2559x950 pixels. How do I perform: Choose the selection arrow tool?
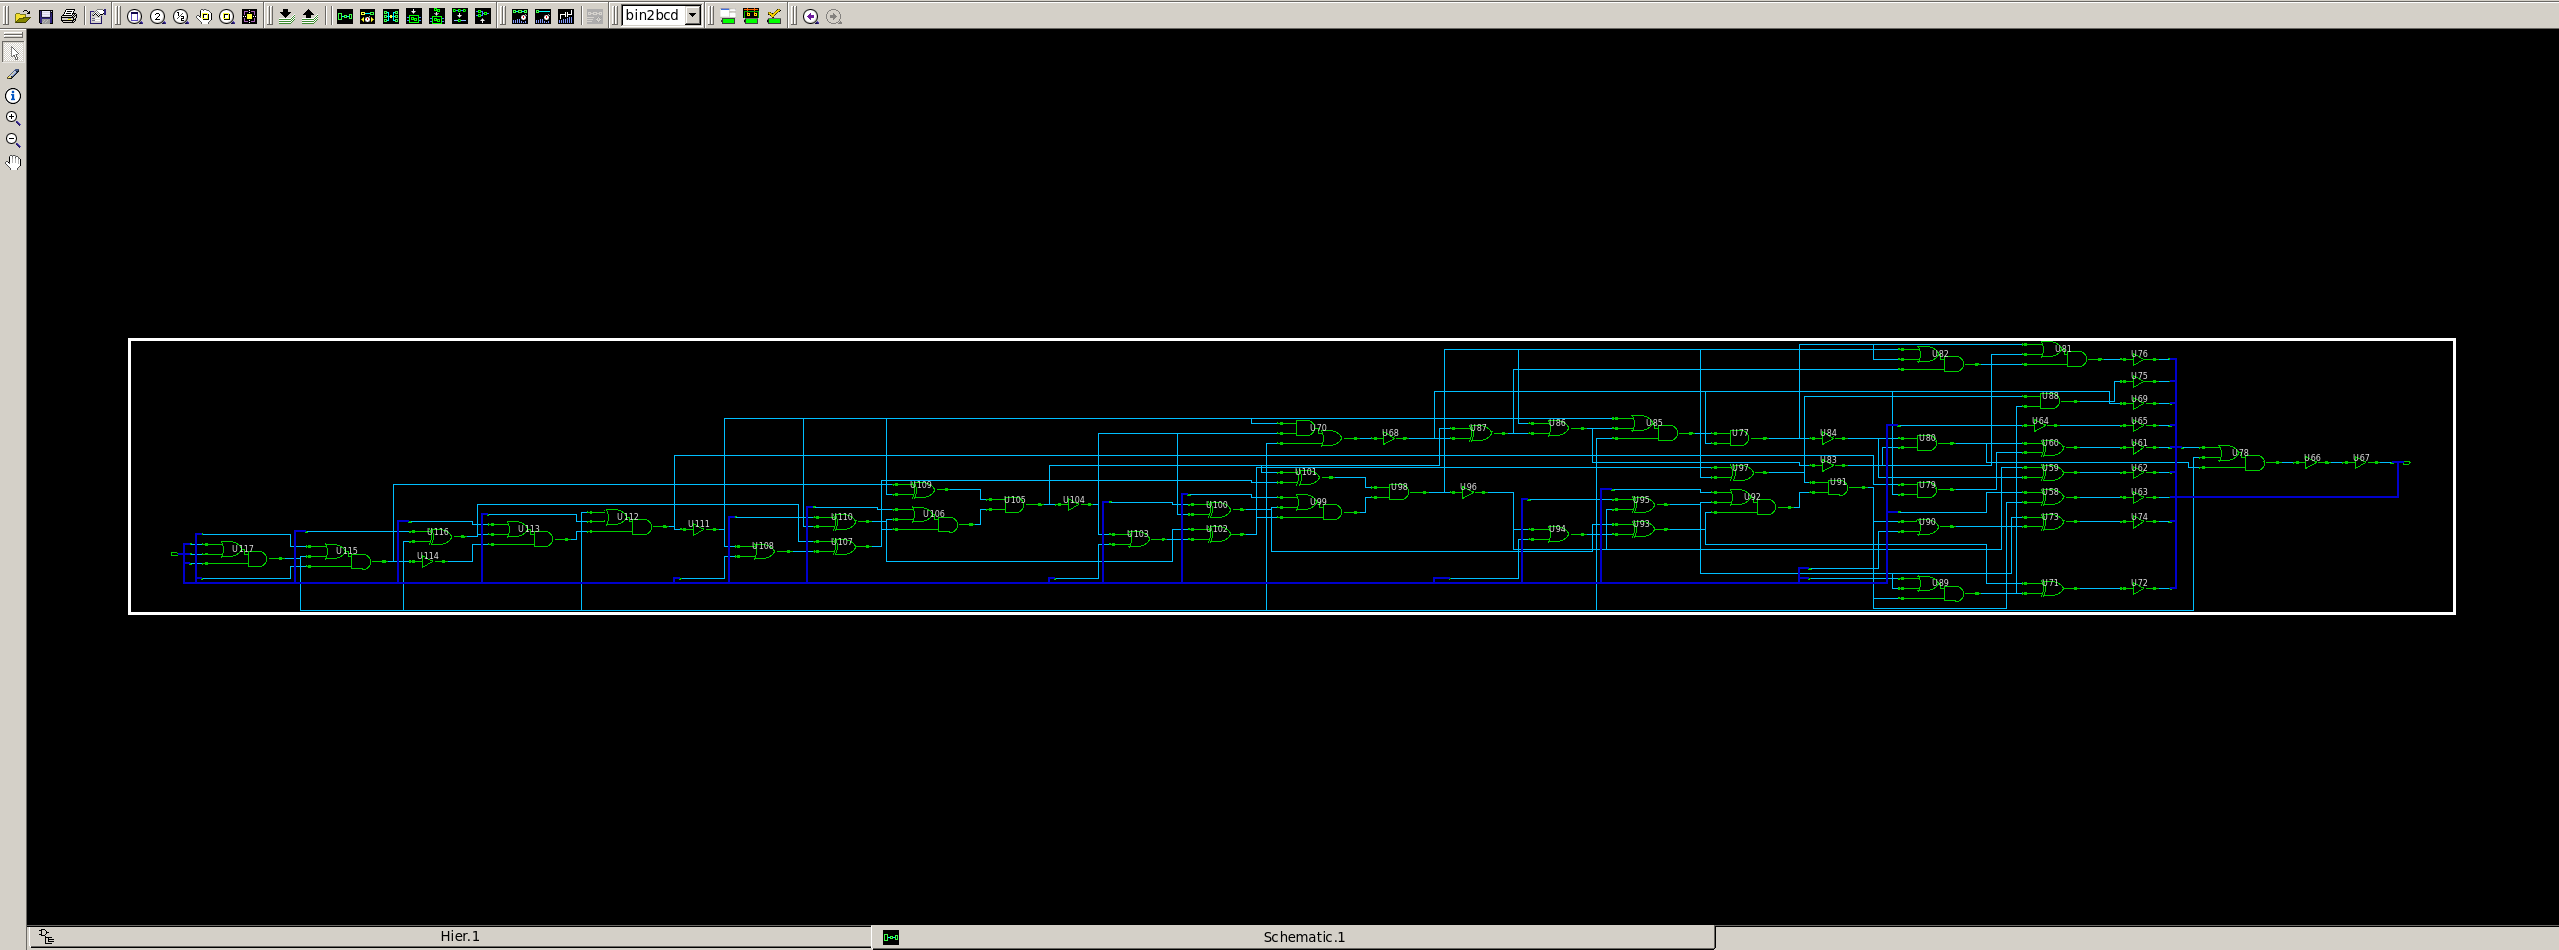tap(13, 52)
